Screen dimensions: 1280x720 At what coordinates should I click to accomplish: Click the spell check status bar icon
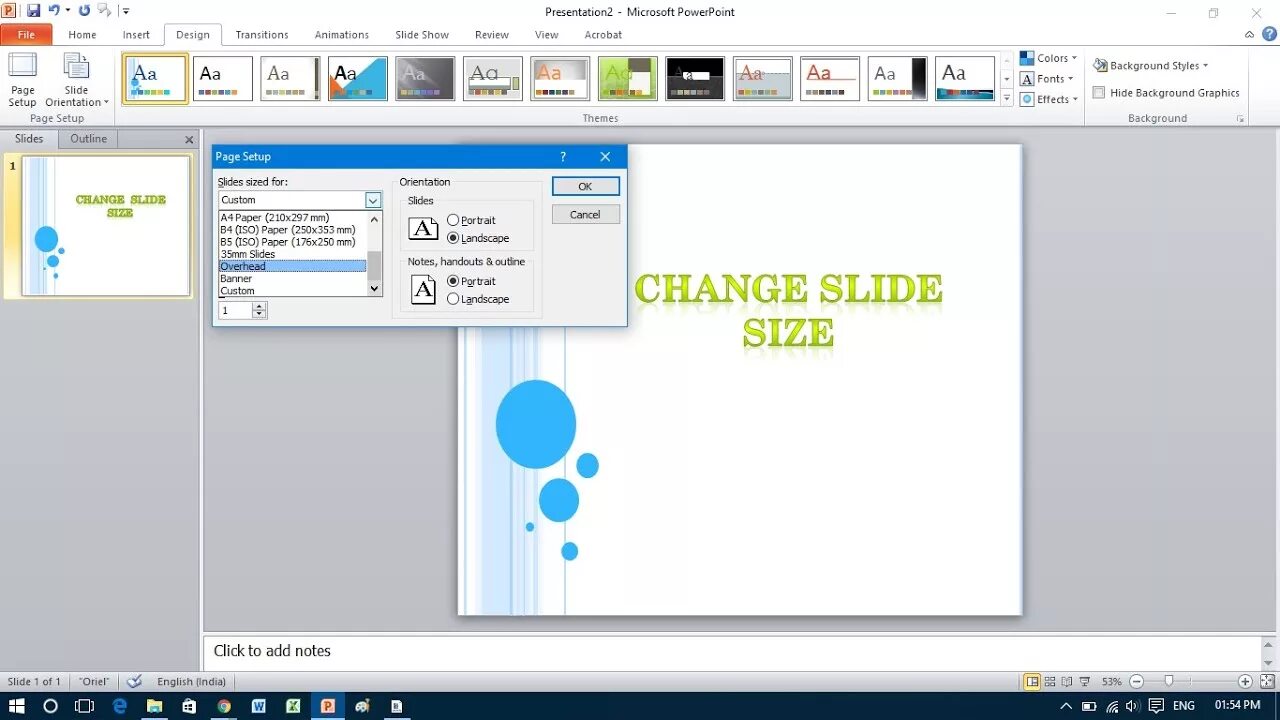134,681
